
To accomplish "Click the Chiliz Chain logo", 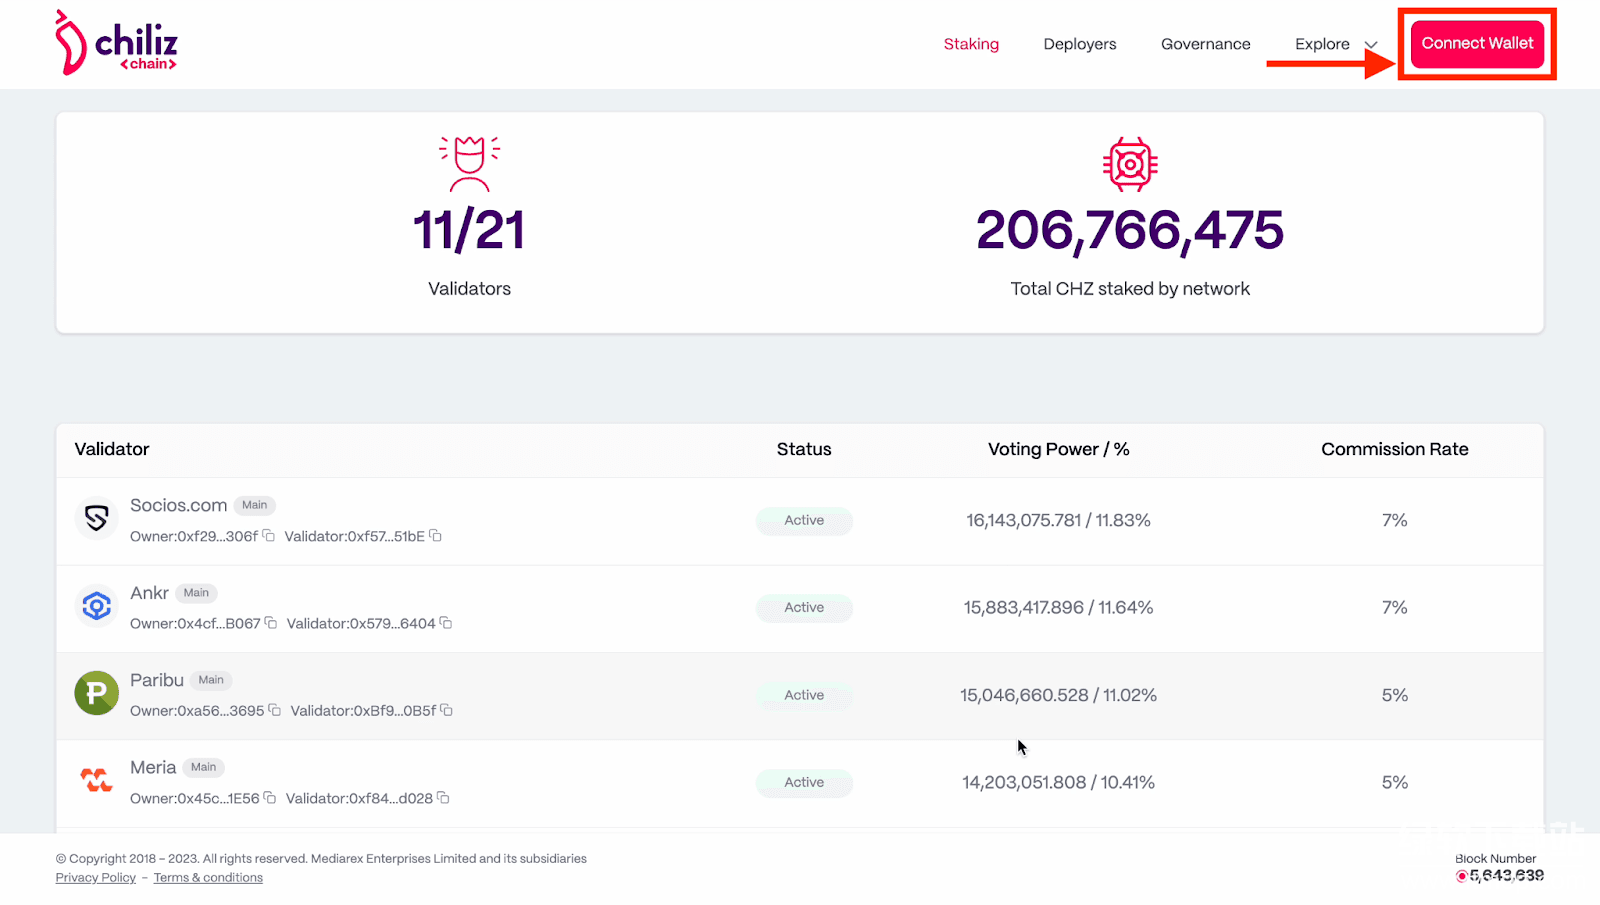I will click(116, 43).
